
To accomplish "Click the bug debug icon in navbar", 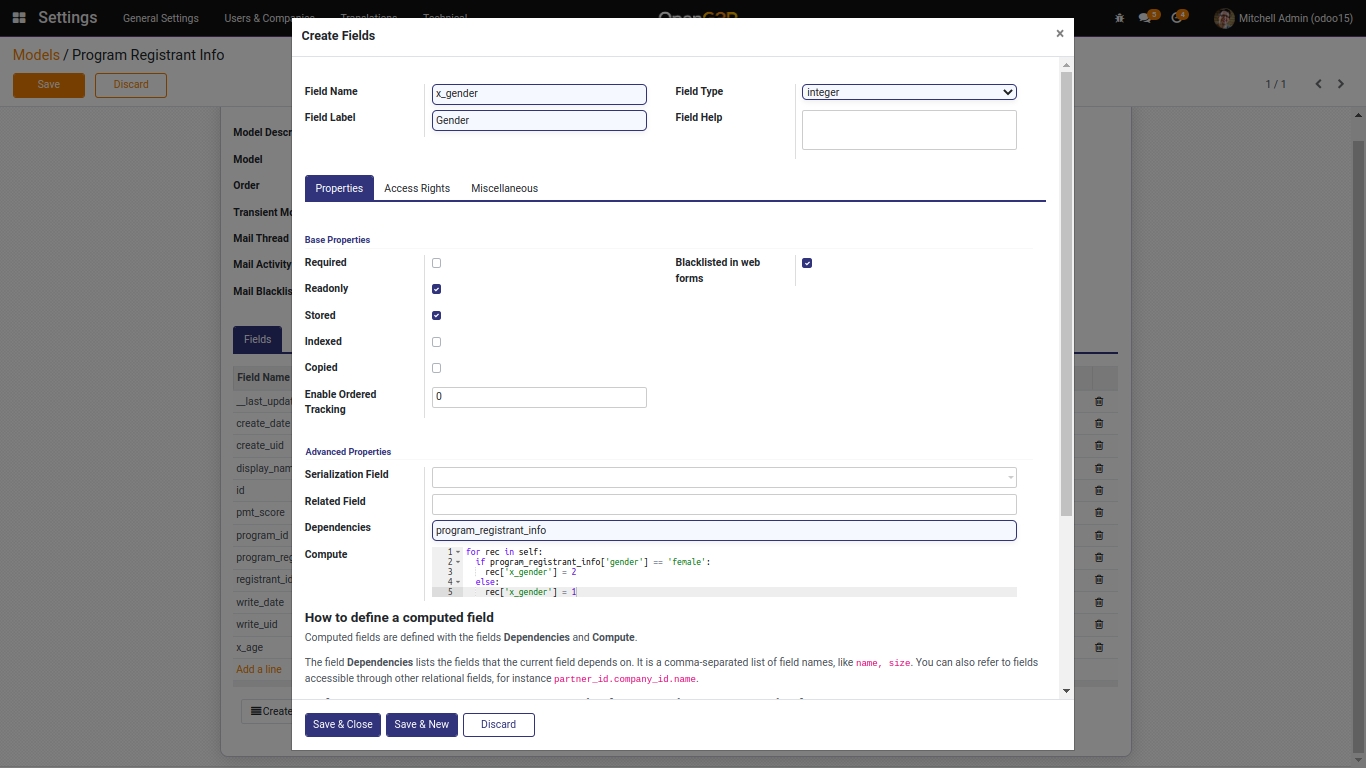I will point(1118,18).
